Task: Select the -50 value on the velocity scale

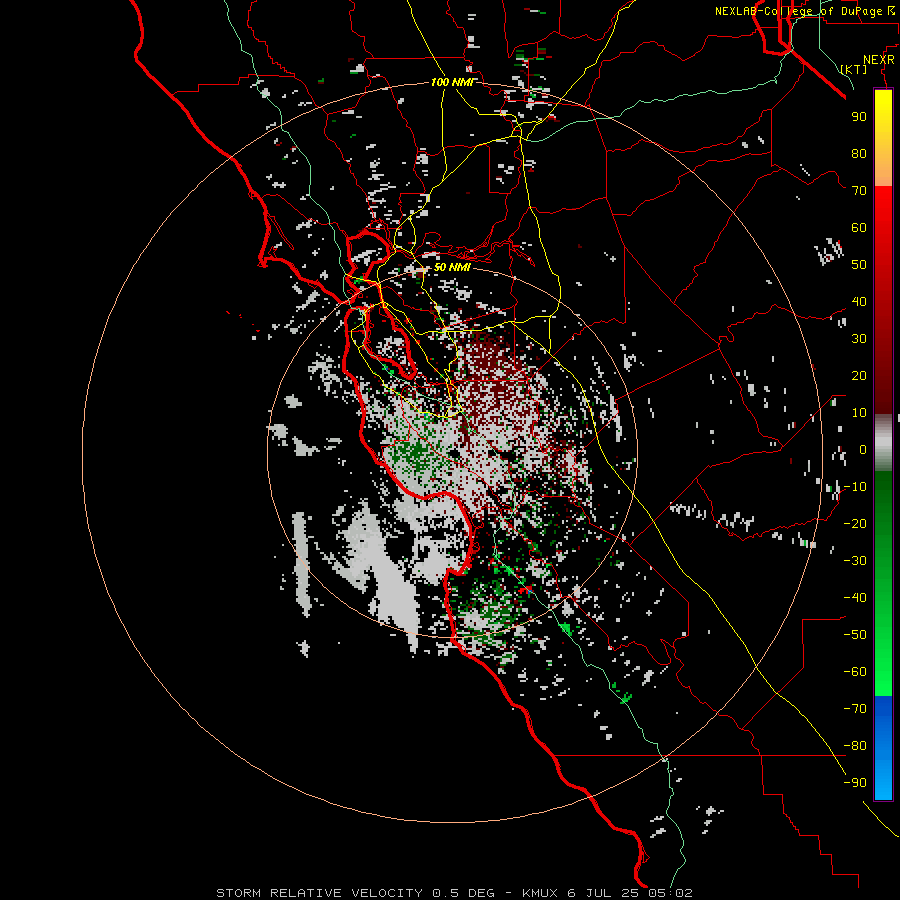Action: (855, 635)
